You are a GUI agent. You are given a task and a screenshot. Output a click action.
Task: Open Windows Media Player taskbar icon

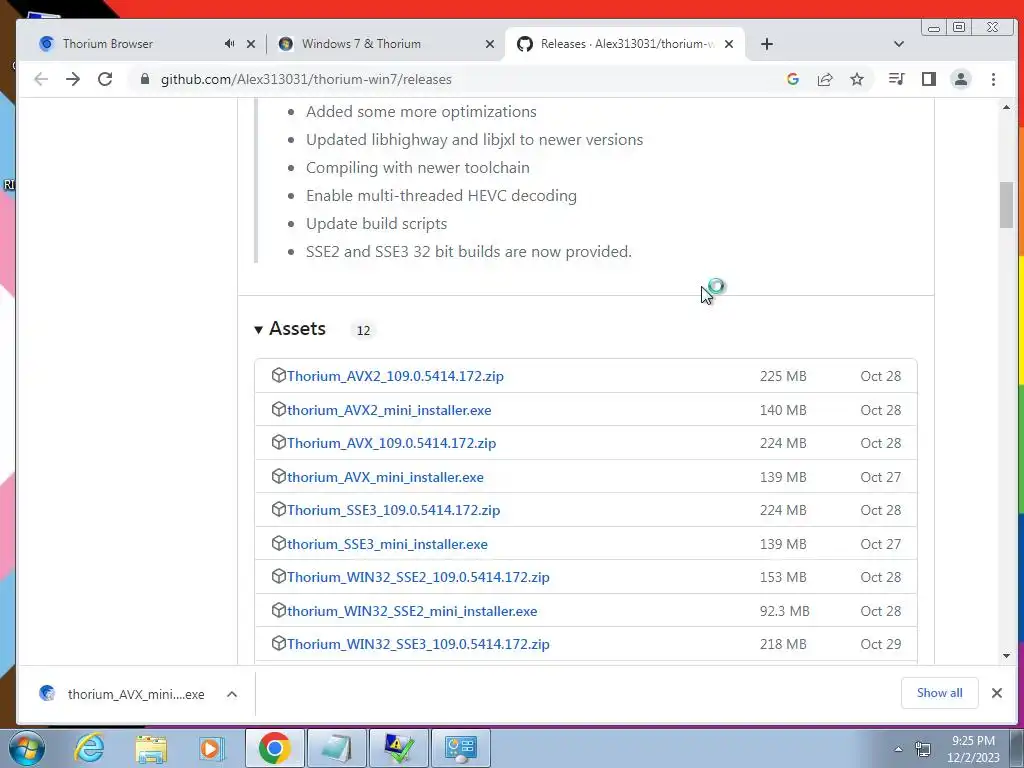click(211, 748)
